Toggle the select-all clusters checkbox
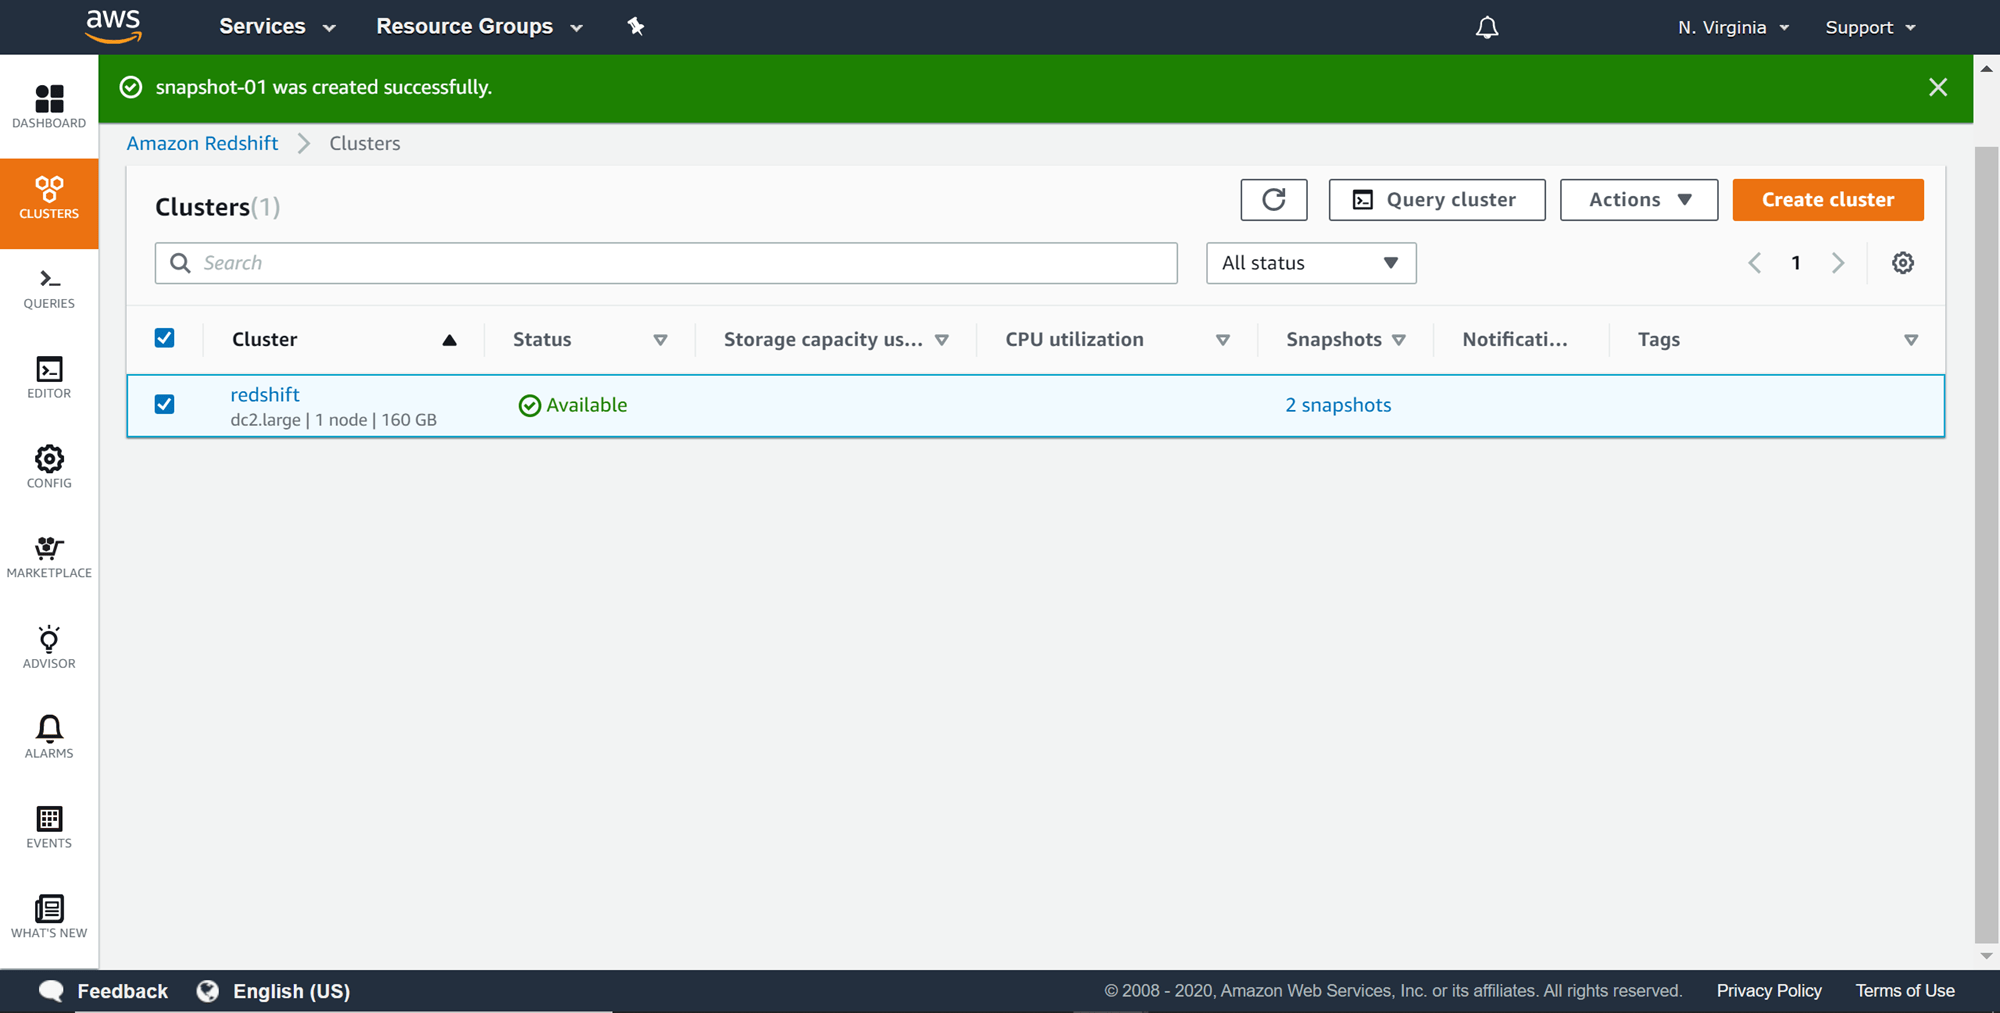2000x1013 pixels. pyautogui.click(x=164, y=338)
